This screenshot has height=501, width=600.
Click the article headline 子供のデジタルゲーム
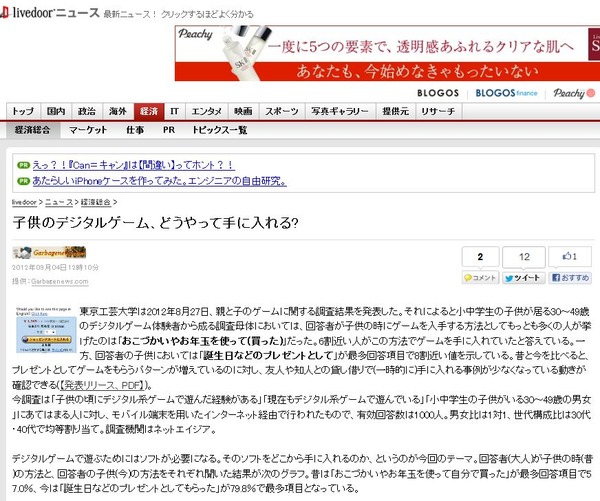click(x=155, y=222)
